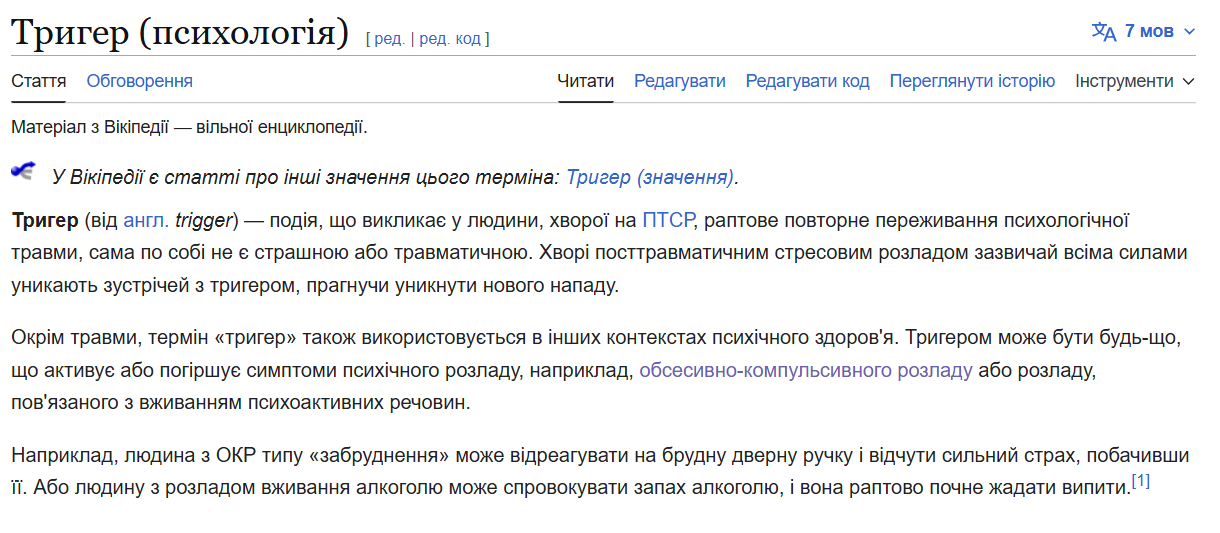Click the disambiguation note icon
This screenshot has width=1220, height=533.
click(23, 170)
